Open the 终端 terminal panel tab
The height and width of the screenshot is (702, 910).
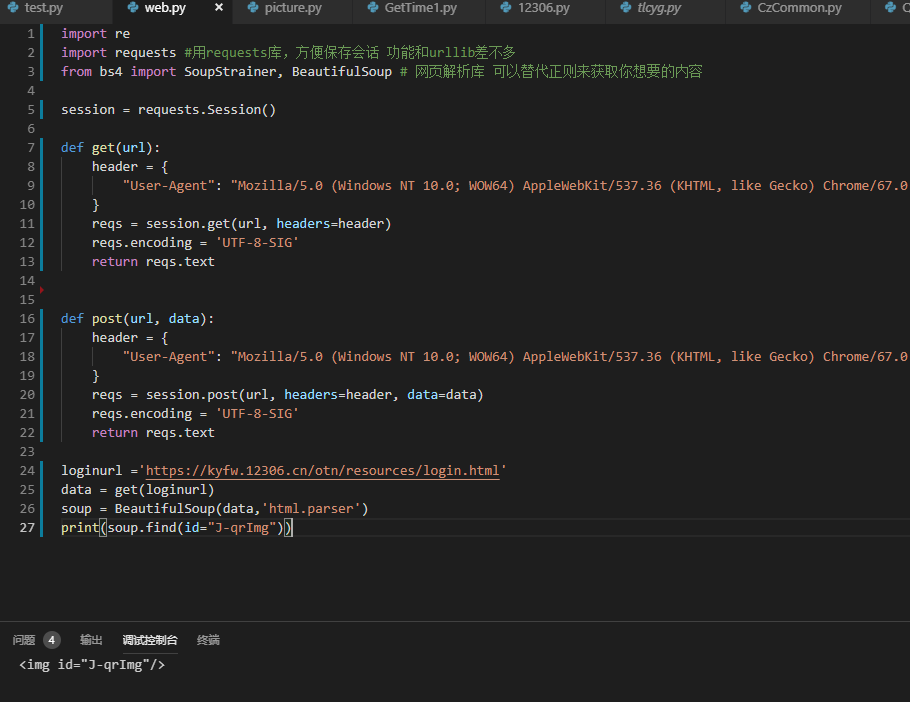(208, 640)
